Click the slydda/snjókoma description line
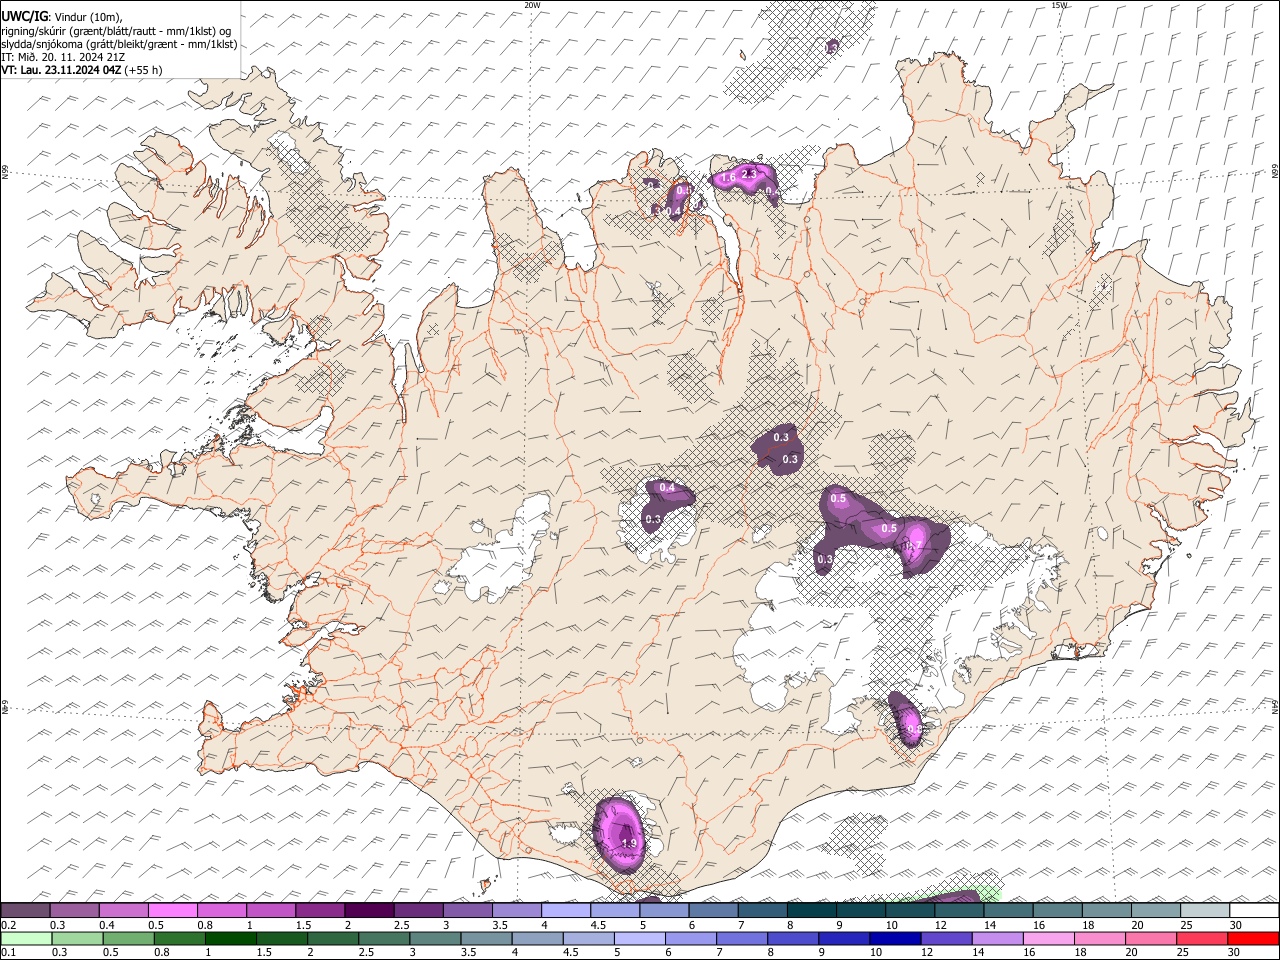The image size is (1280, 960). click(119, 44)
